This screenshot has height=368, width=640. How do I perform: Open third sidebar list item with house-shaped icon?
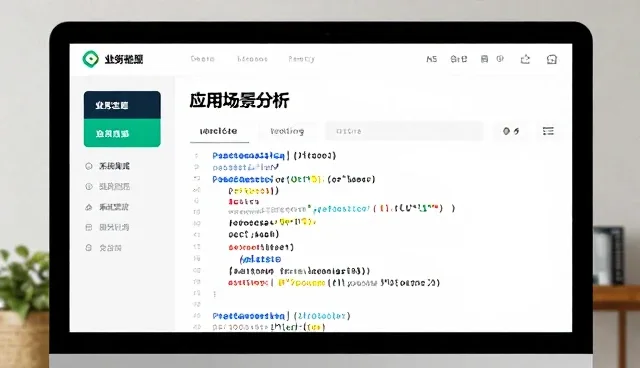coord(107,207)
